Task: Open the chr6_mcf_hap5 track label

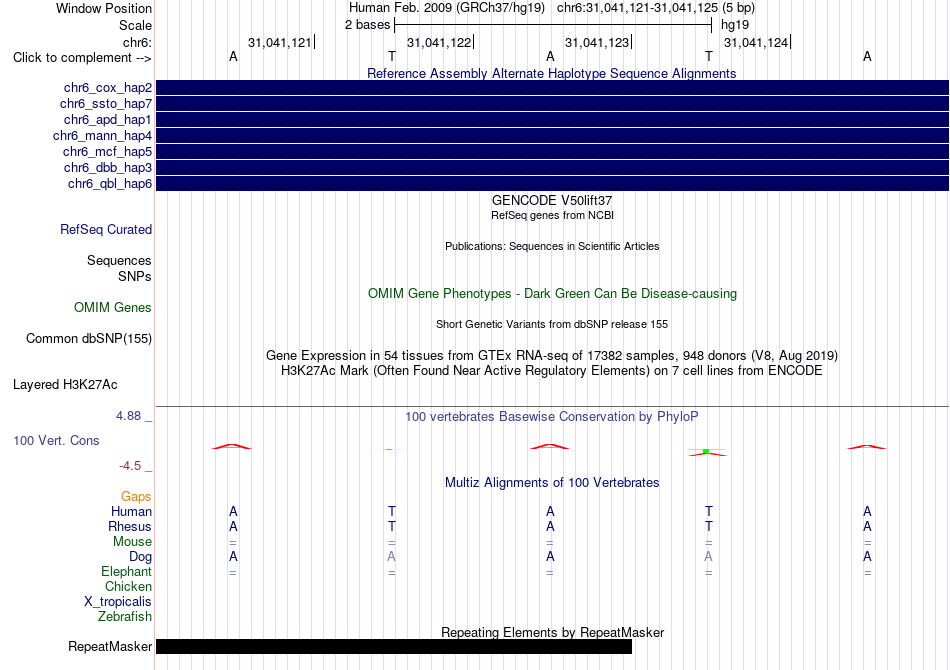Action: coord(107,151)
